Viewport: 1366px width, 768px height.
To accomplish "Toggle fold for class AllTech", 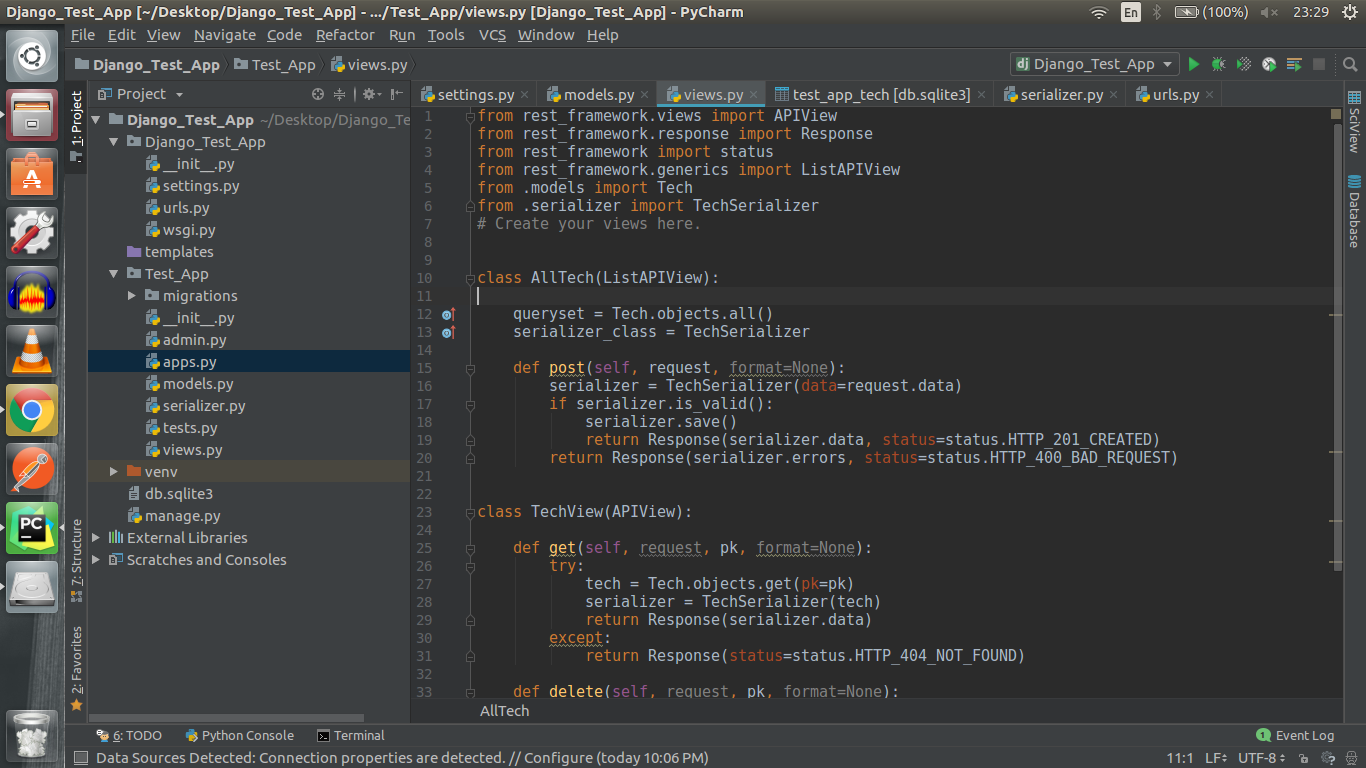I will pos(471,278).
